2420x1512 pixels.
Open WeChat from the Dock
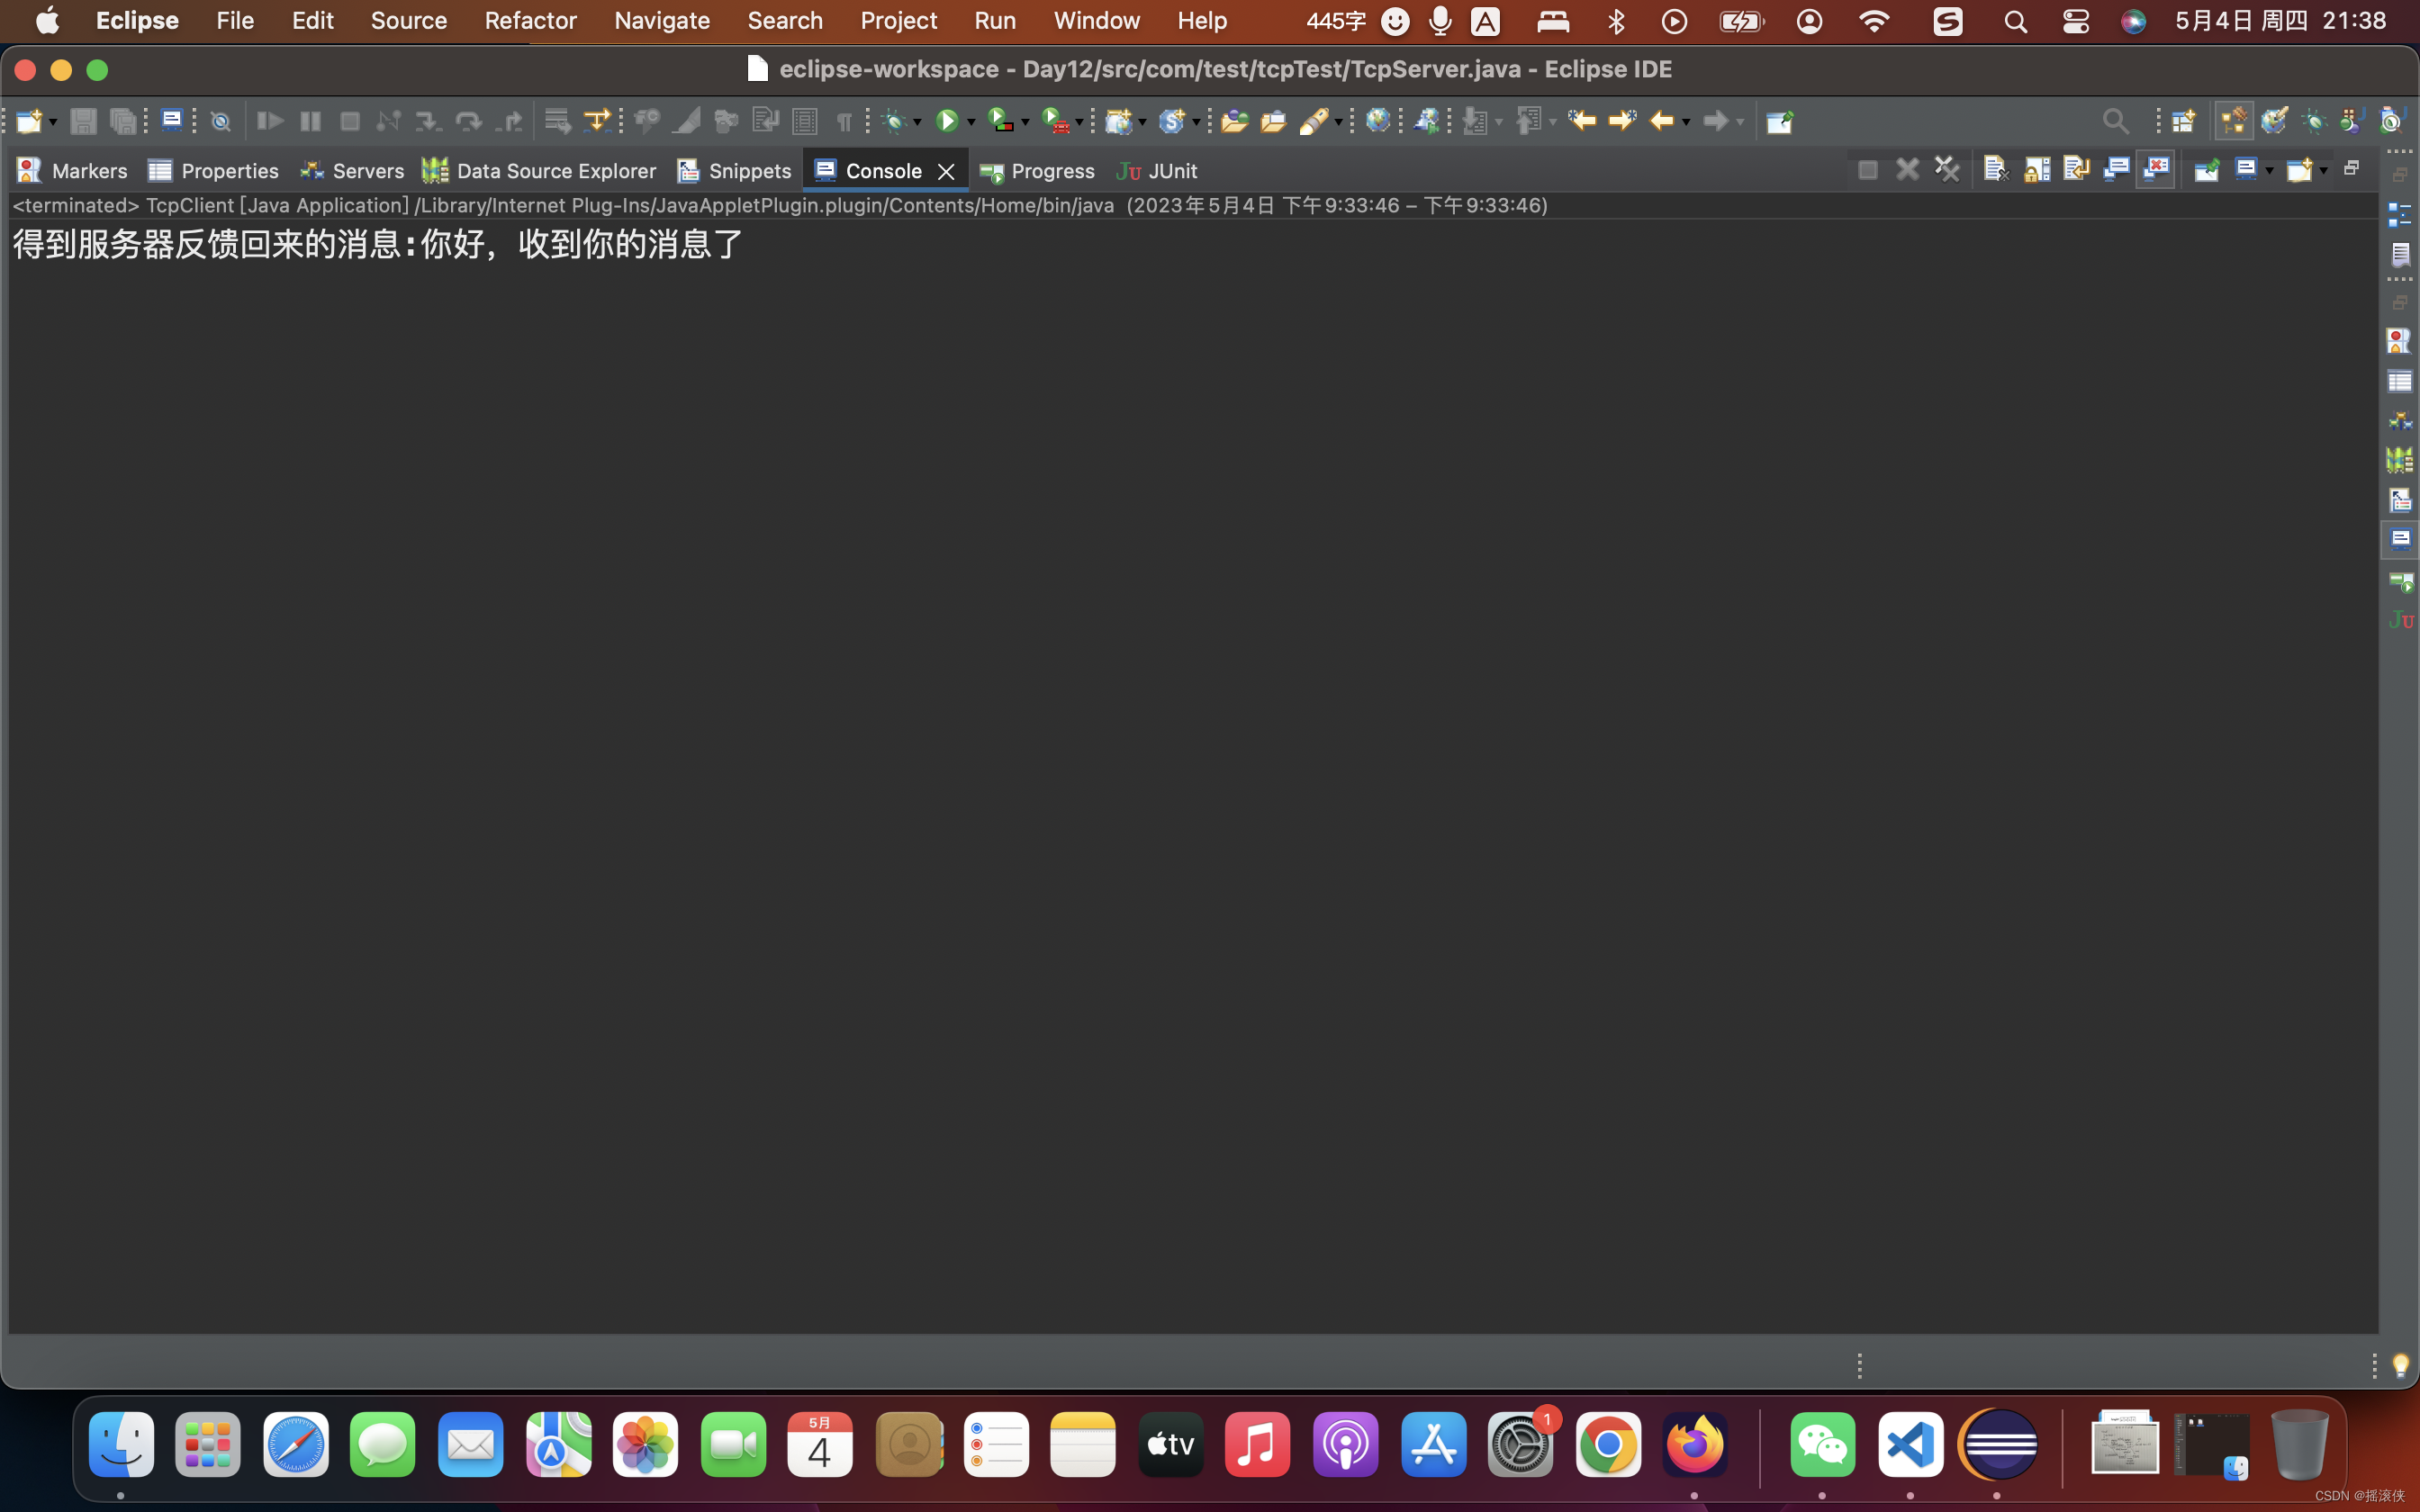tap(1822, 1444)
